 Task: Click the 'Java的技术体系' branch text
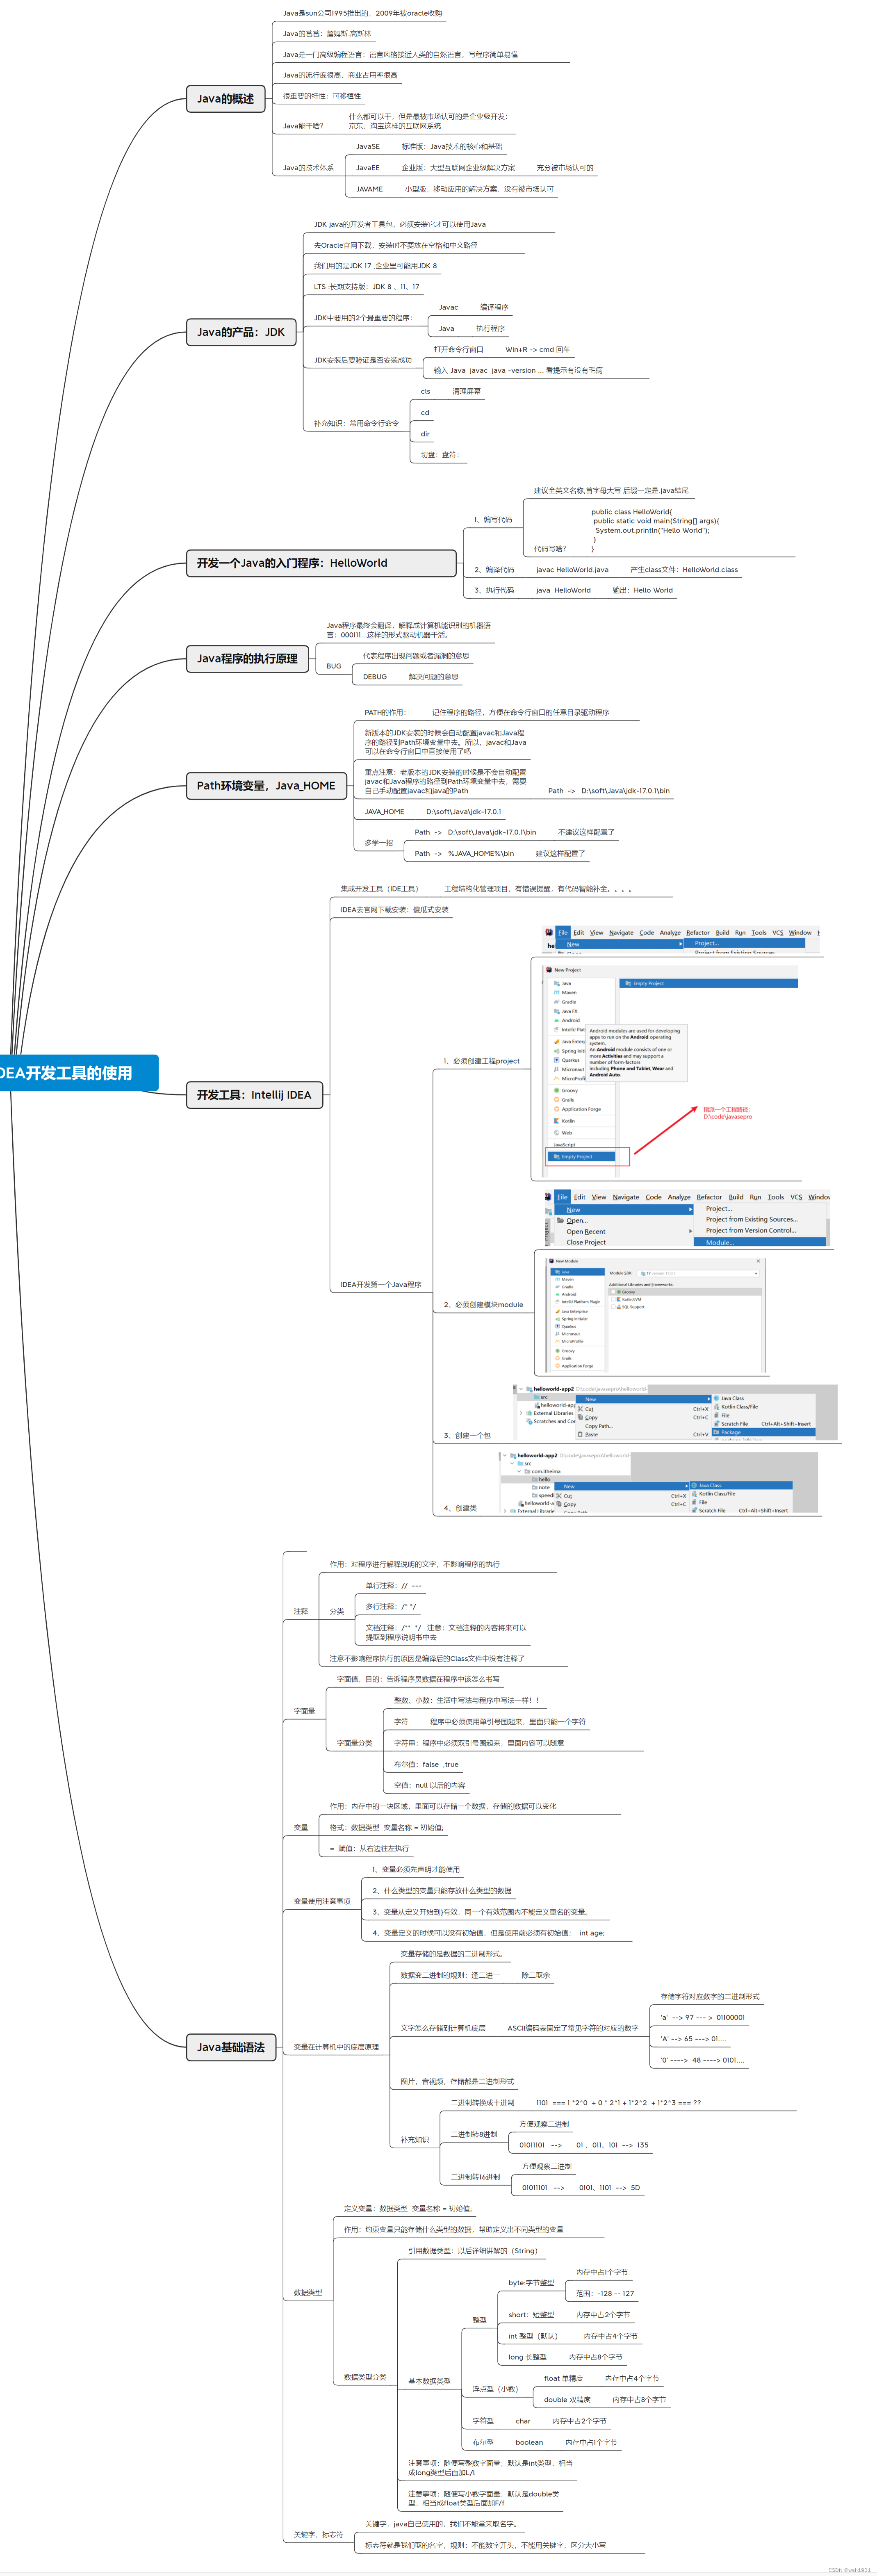[308, 168]
